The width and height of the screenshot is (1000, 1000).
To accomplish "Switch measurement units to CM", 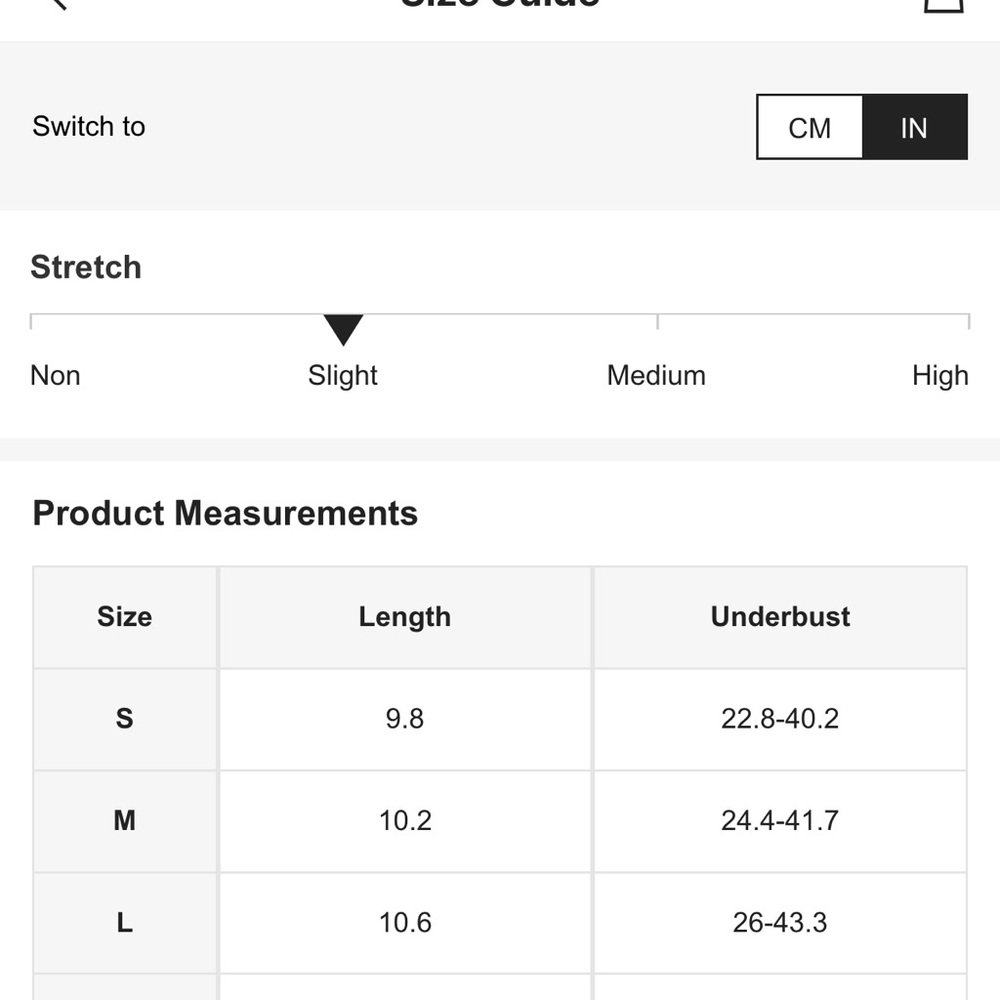I will [x=809, y=128].
